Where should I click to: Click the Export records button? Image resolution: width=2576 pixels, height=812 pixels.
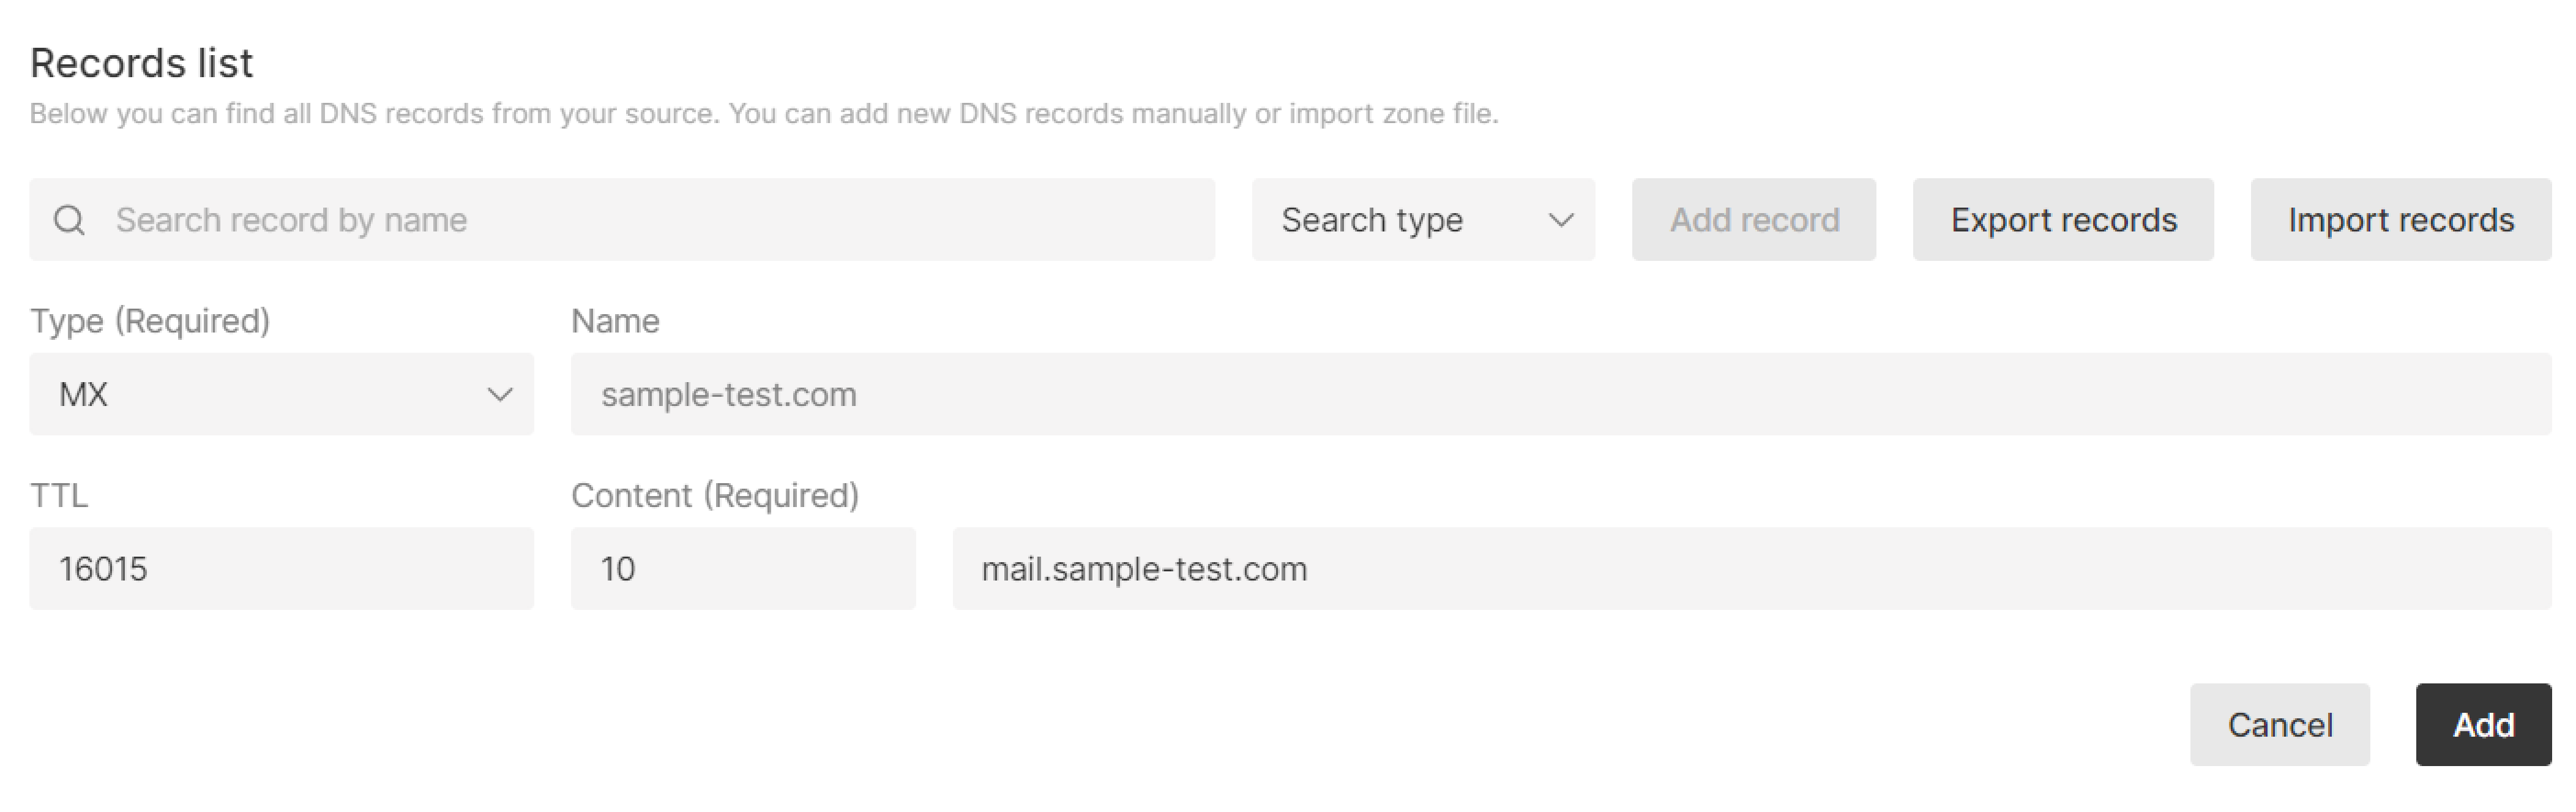click(2063, 219)
